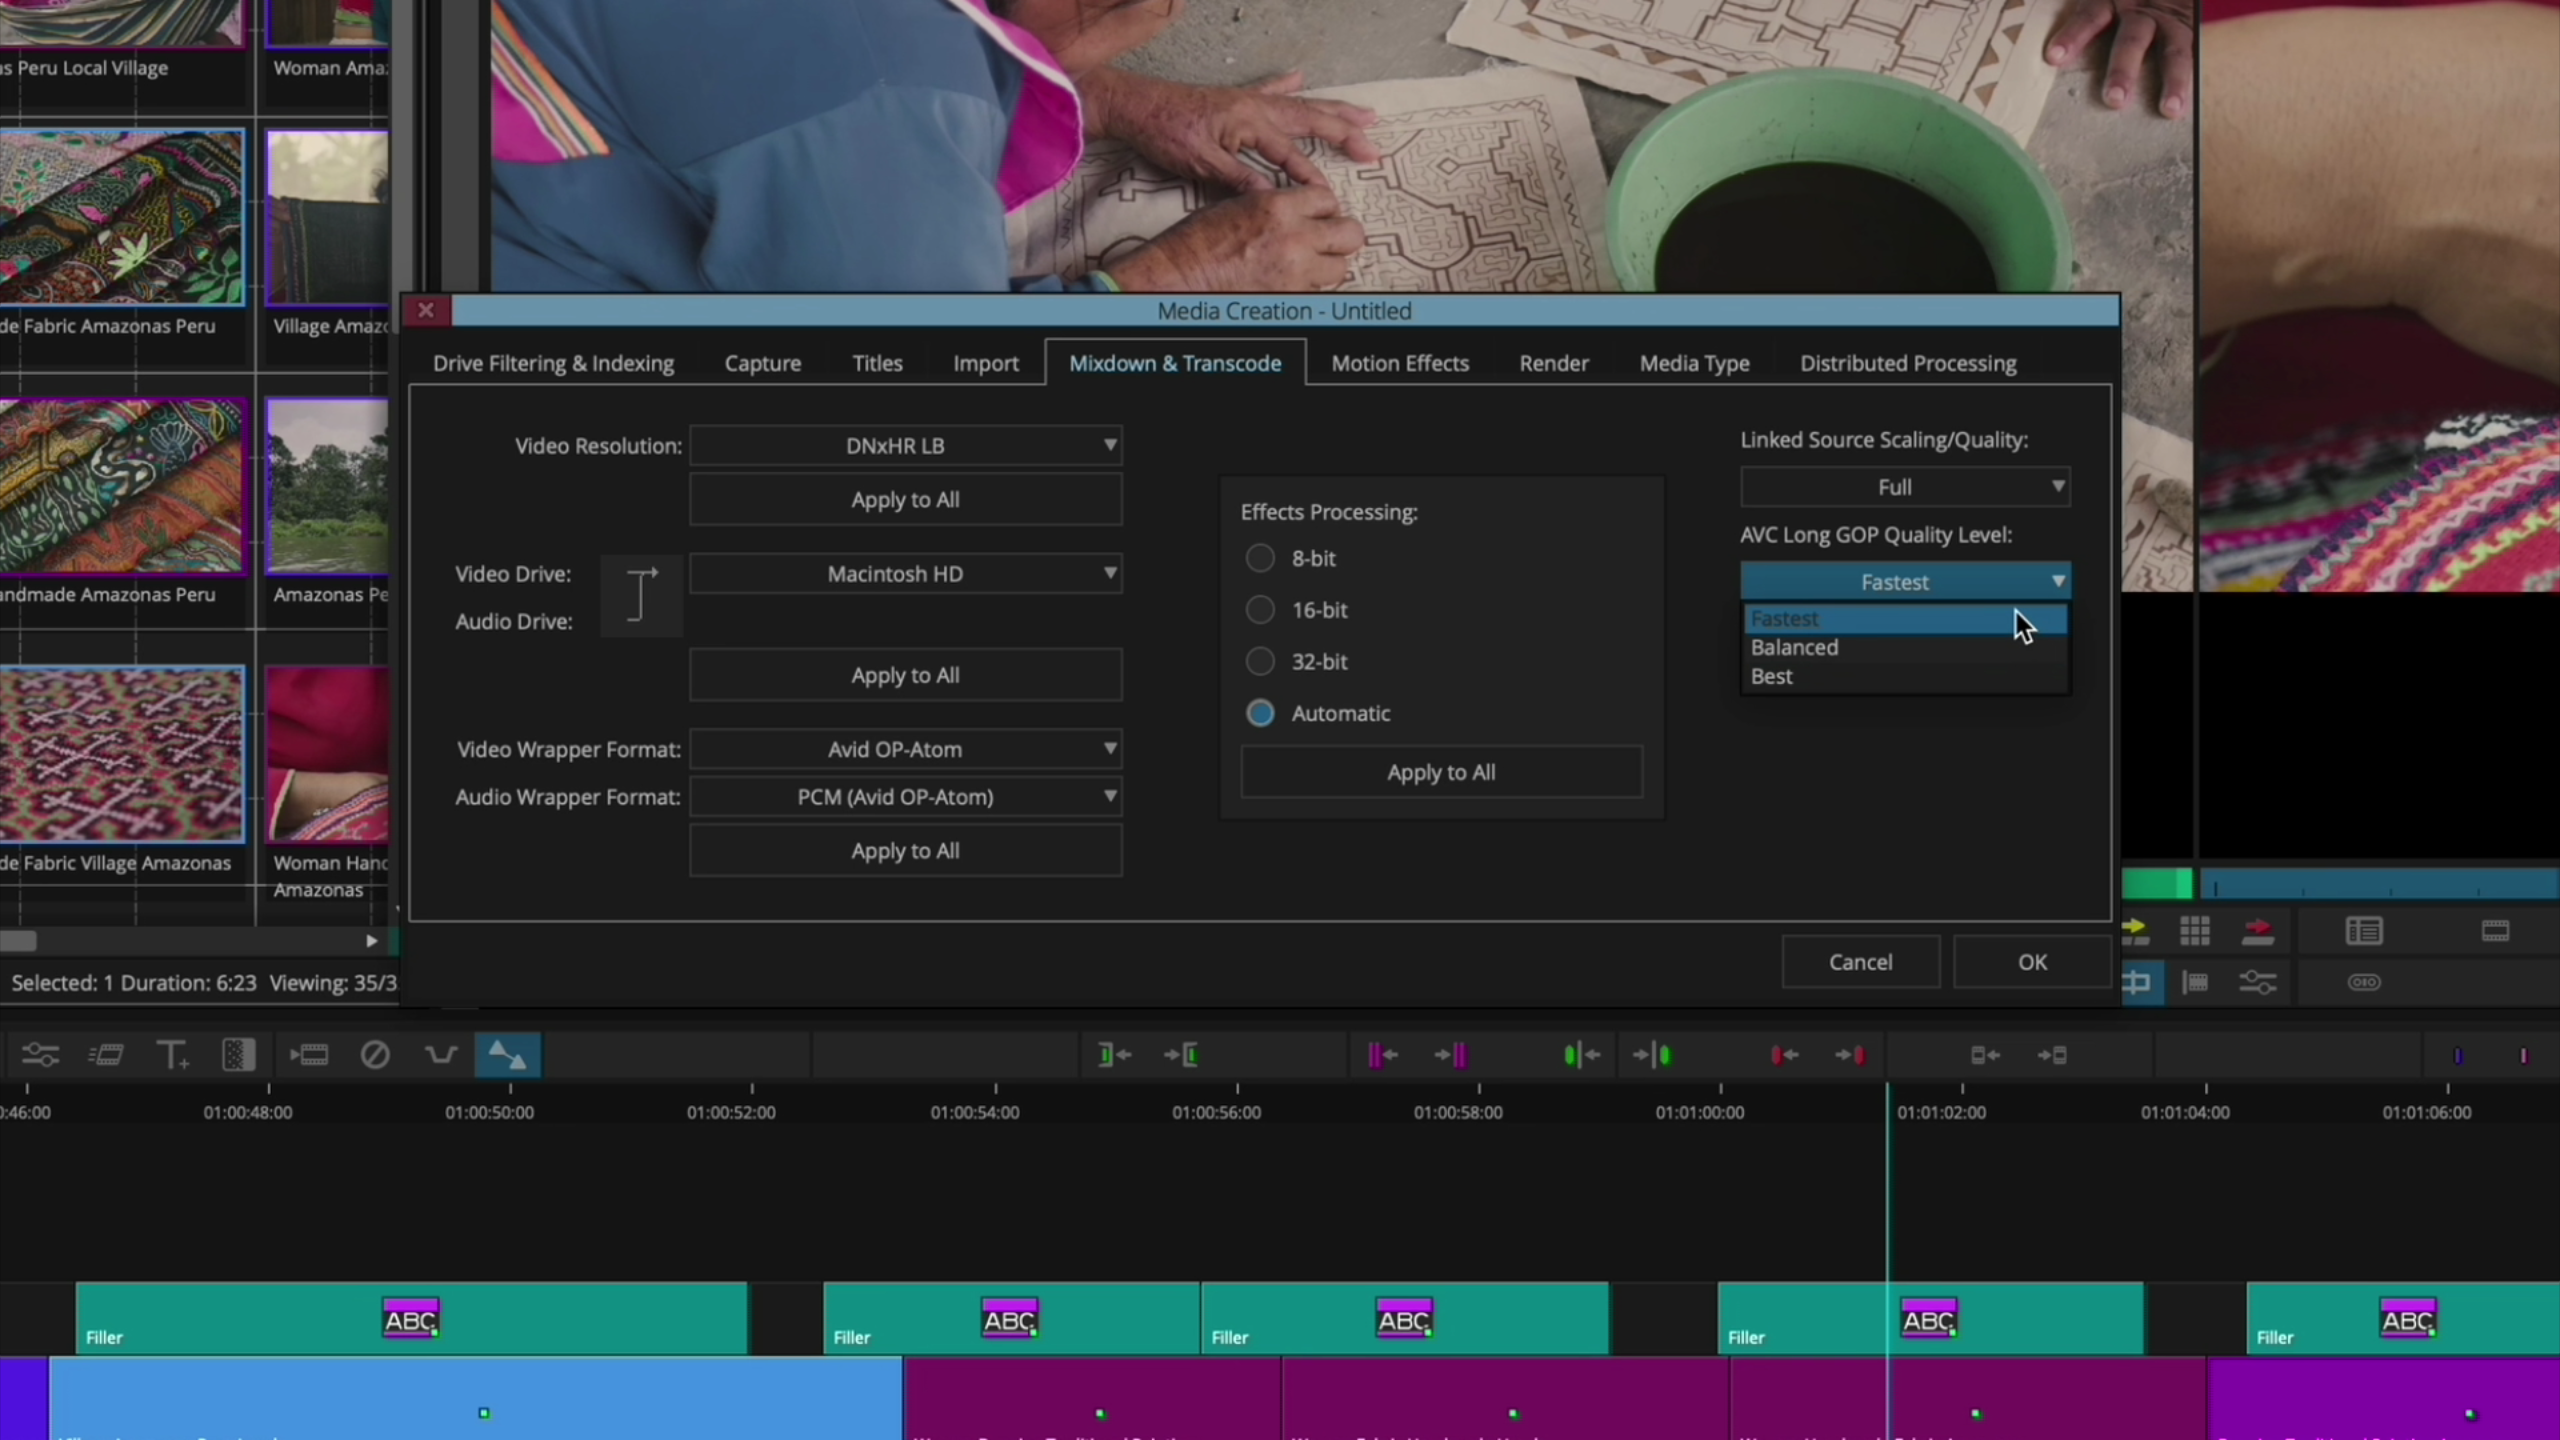
Task: Click the yellow splice-in arrow icon
Action: click(2134, 931)
